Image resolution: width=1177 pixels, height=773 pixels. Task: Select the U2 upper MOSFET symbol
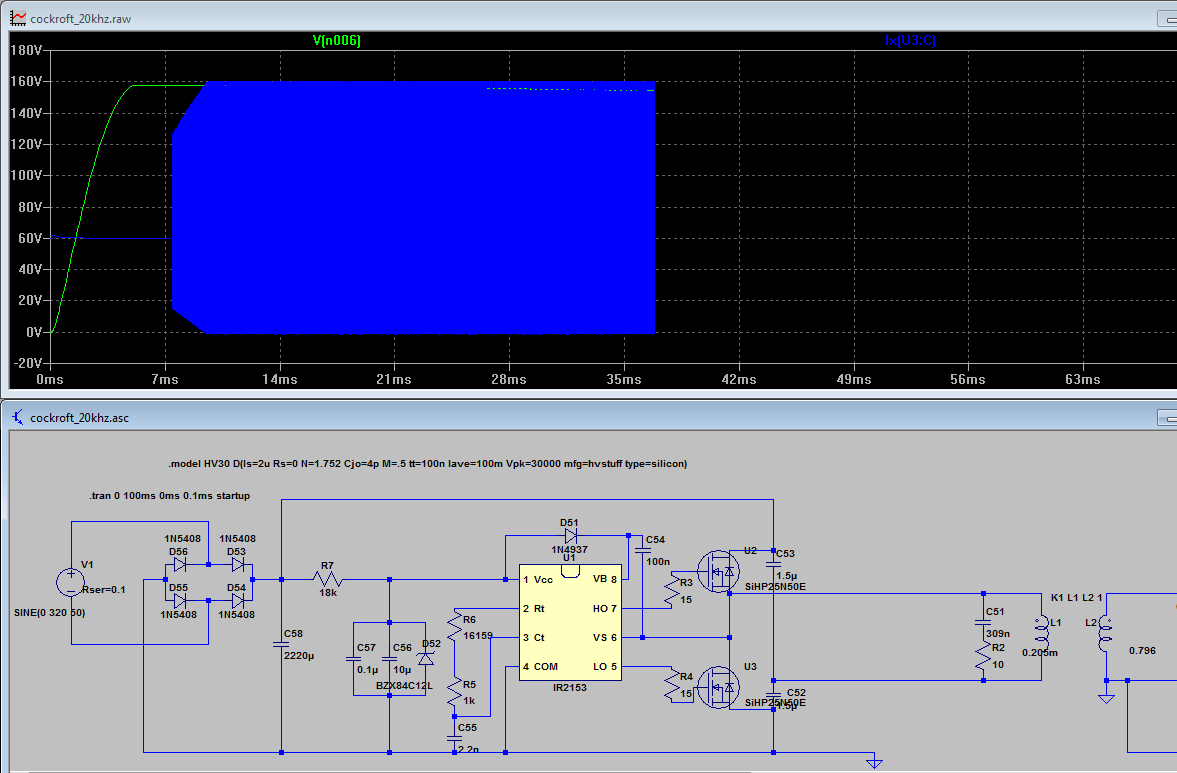[x=715, y=570]
